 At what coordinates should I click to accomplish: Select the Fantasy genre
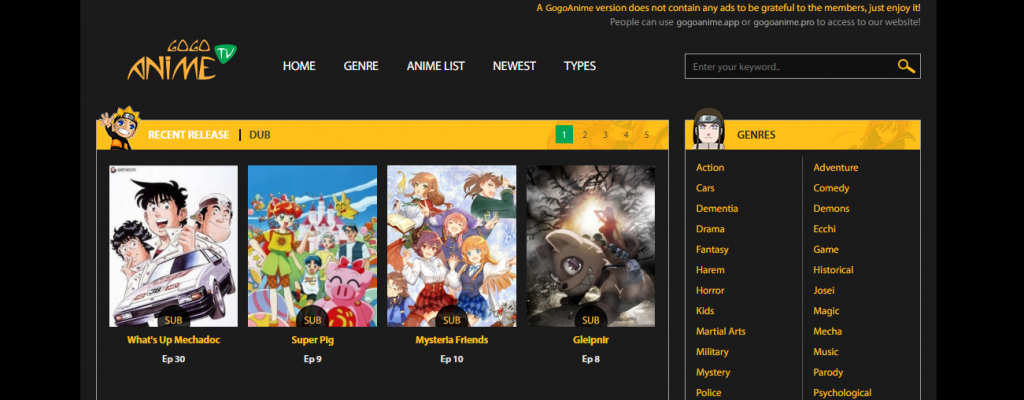712,249
